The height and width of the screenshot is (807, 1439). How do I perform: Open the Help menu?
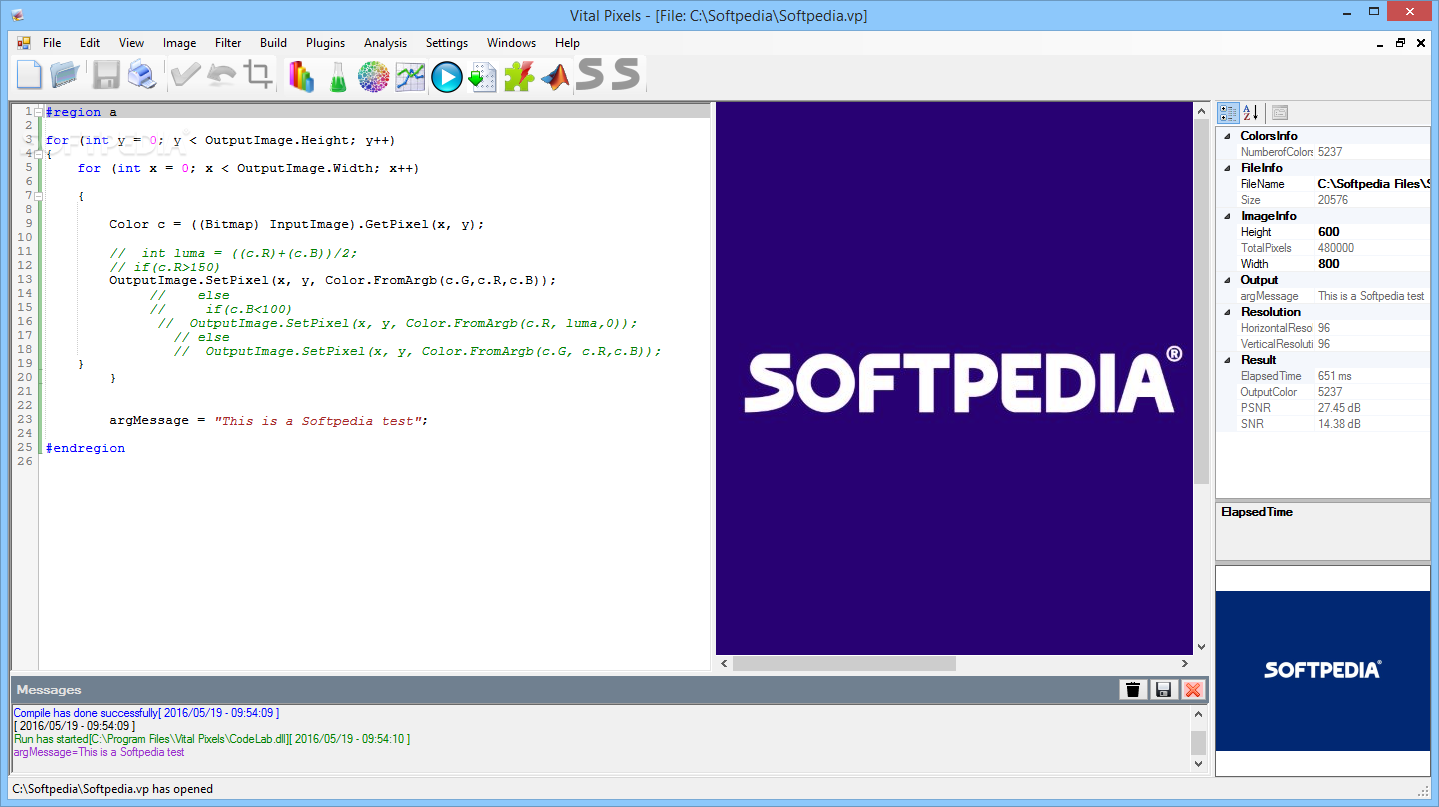[x=567, y=43]
